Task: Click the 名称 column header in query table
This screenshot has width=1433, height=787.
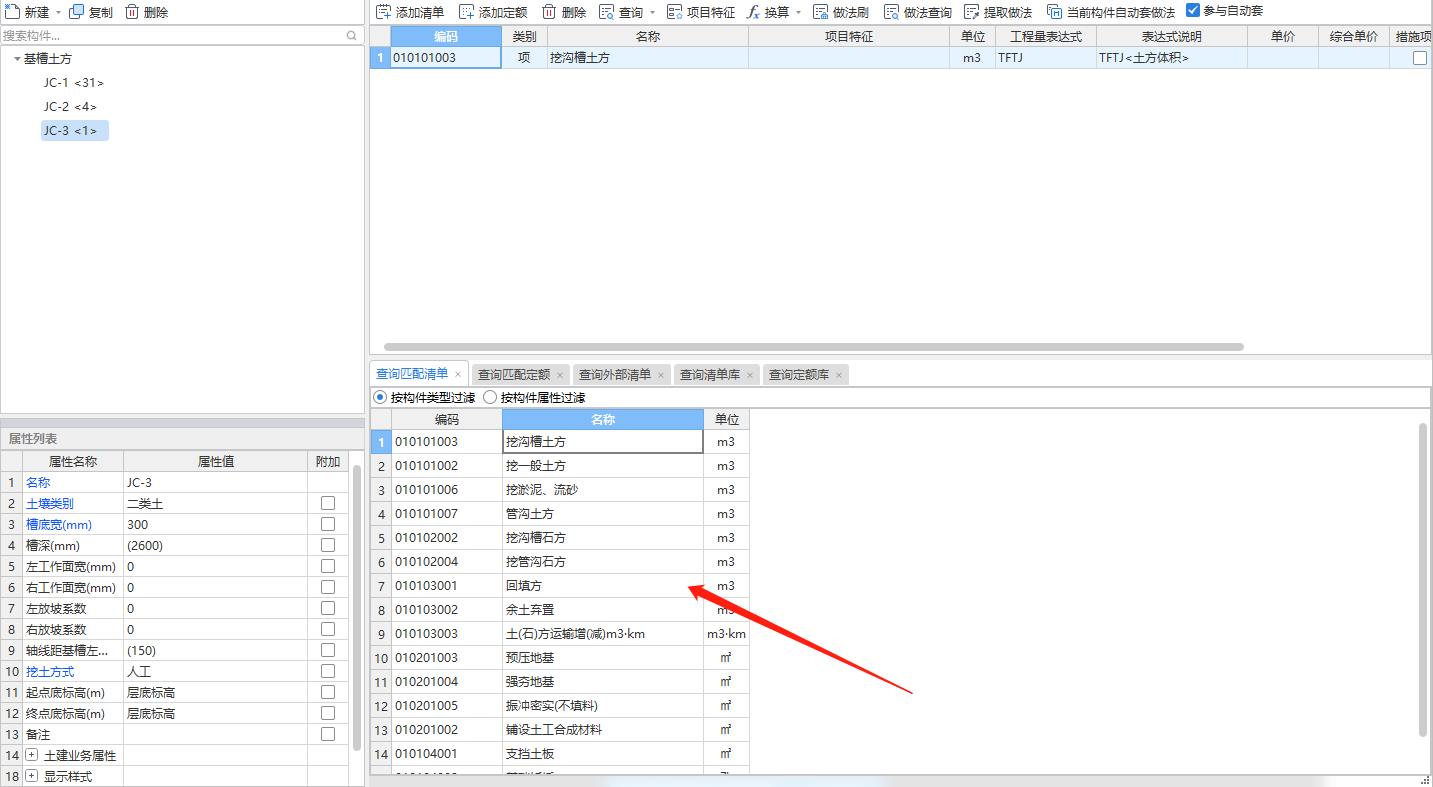Action: (603, 420)
